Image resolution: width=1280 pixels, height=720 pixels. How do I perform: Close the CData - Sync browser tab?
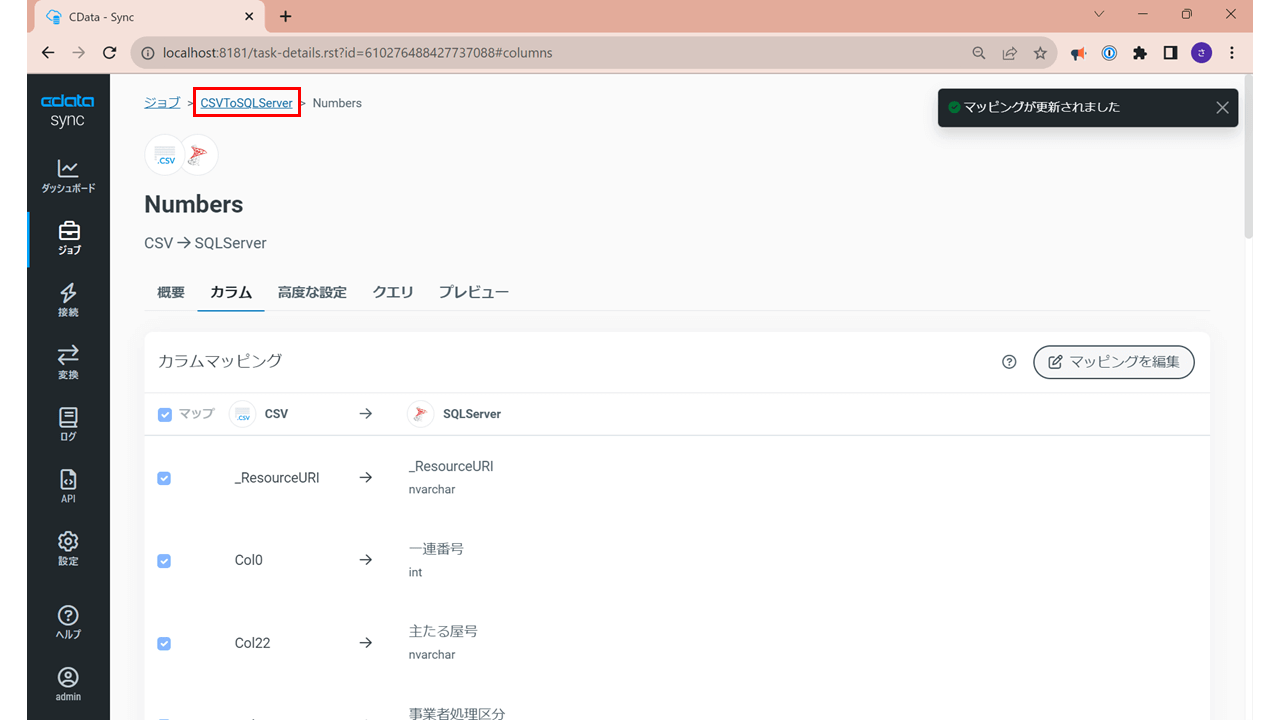point(248,17)
